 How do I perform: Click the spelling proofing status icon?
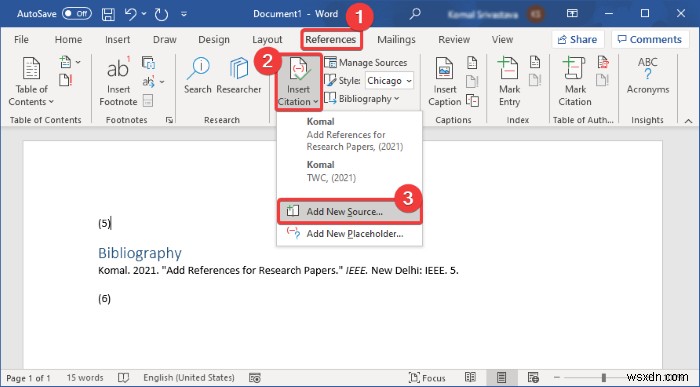click(123, 378)
